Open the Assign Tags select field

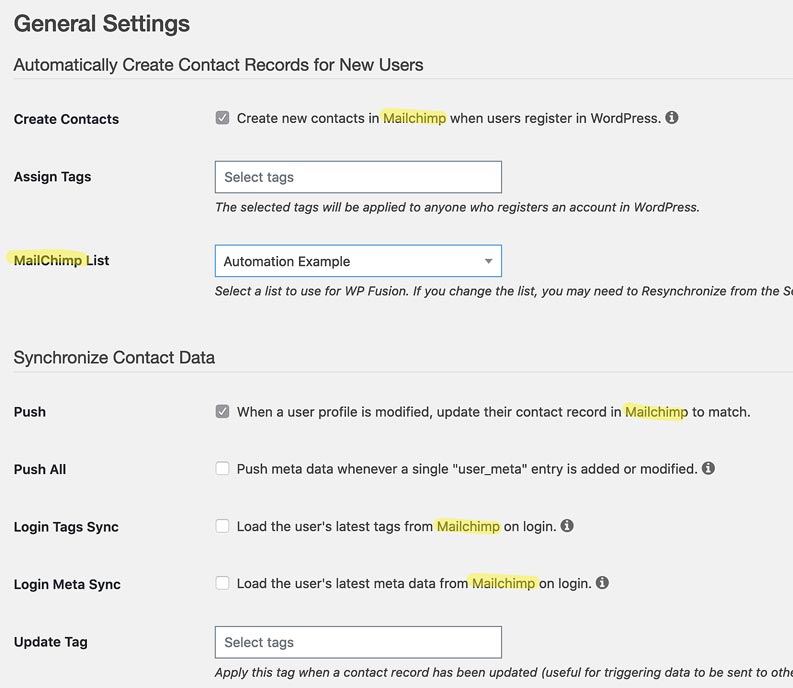[x=358, y=177]
